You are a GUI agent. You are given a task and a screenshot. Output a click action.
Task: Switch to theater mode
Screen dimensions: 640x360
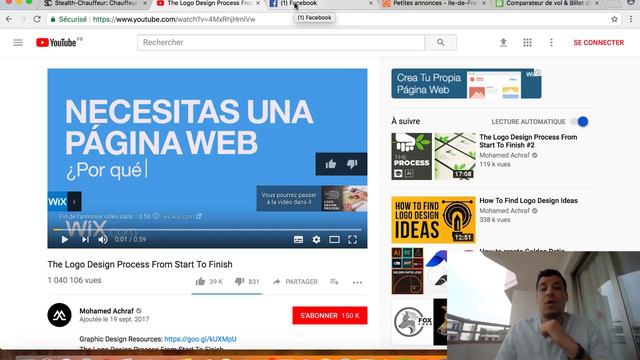point(334,240)
